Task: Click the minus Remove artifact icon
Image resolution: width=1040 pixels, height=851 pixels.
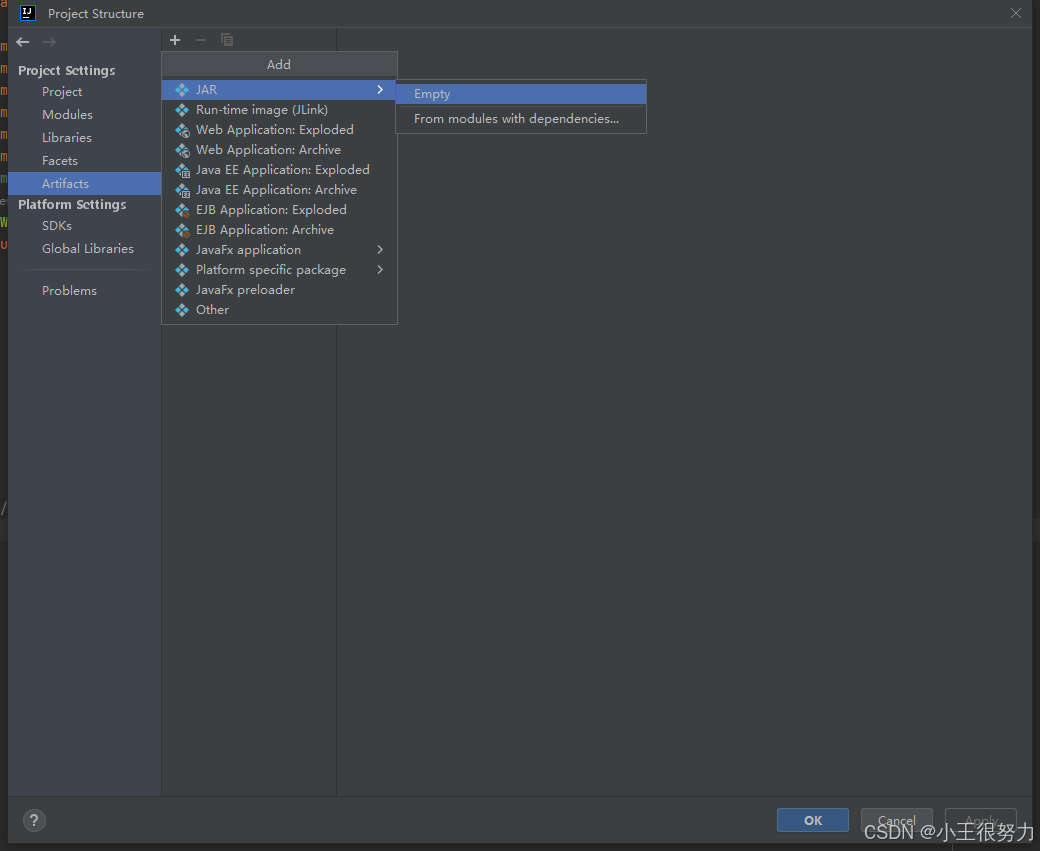Action: pos(201,40)
